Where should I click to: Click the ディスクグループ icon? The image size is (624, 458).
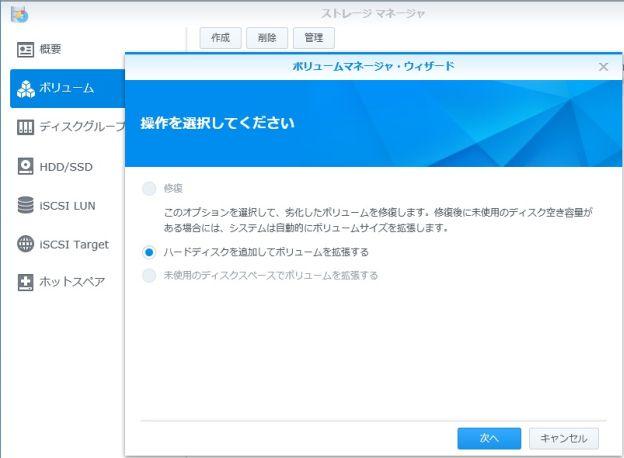25,127
